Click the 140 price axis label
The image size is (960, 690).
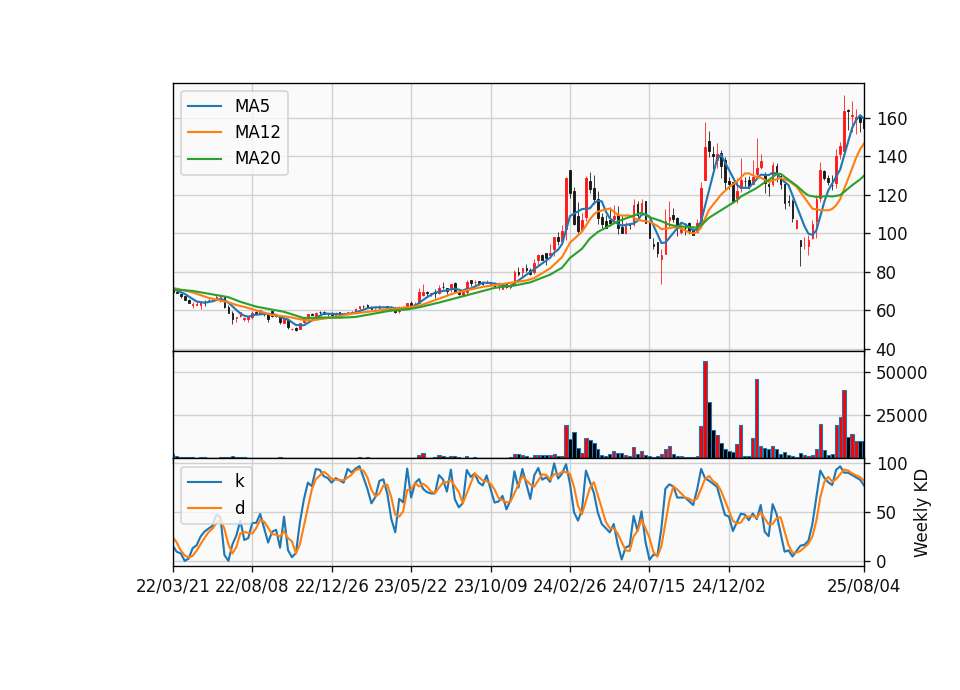coord(891,157)
